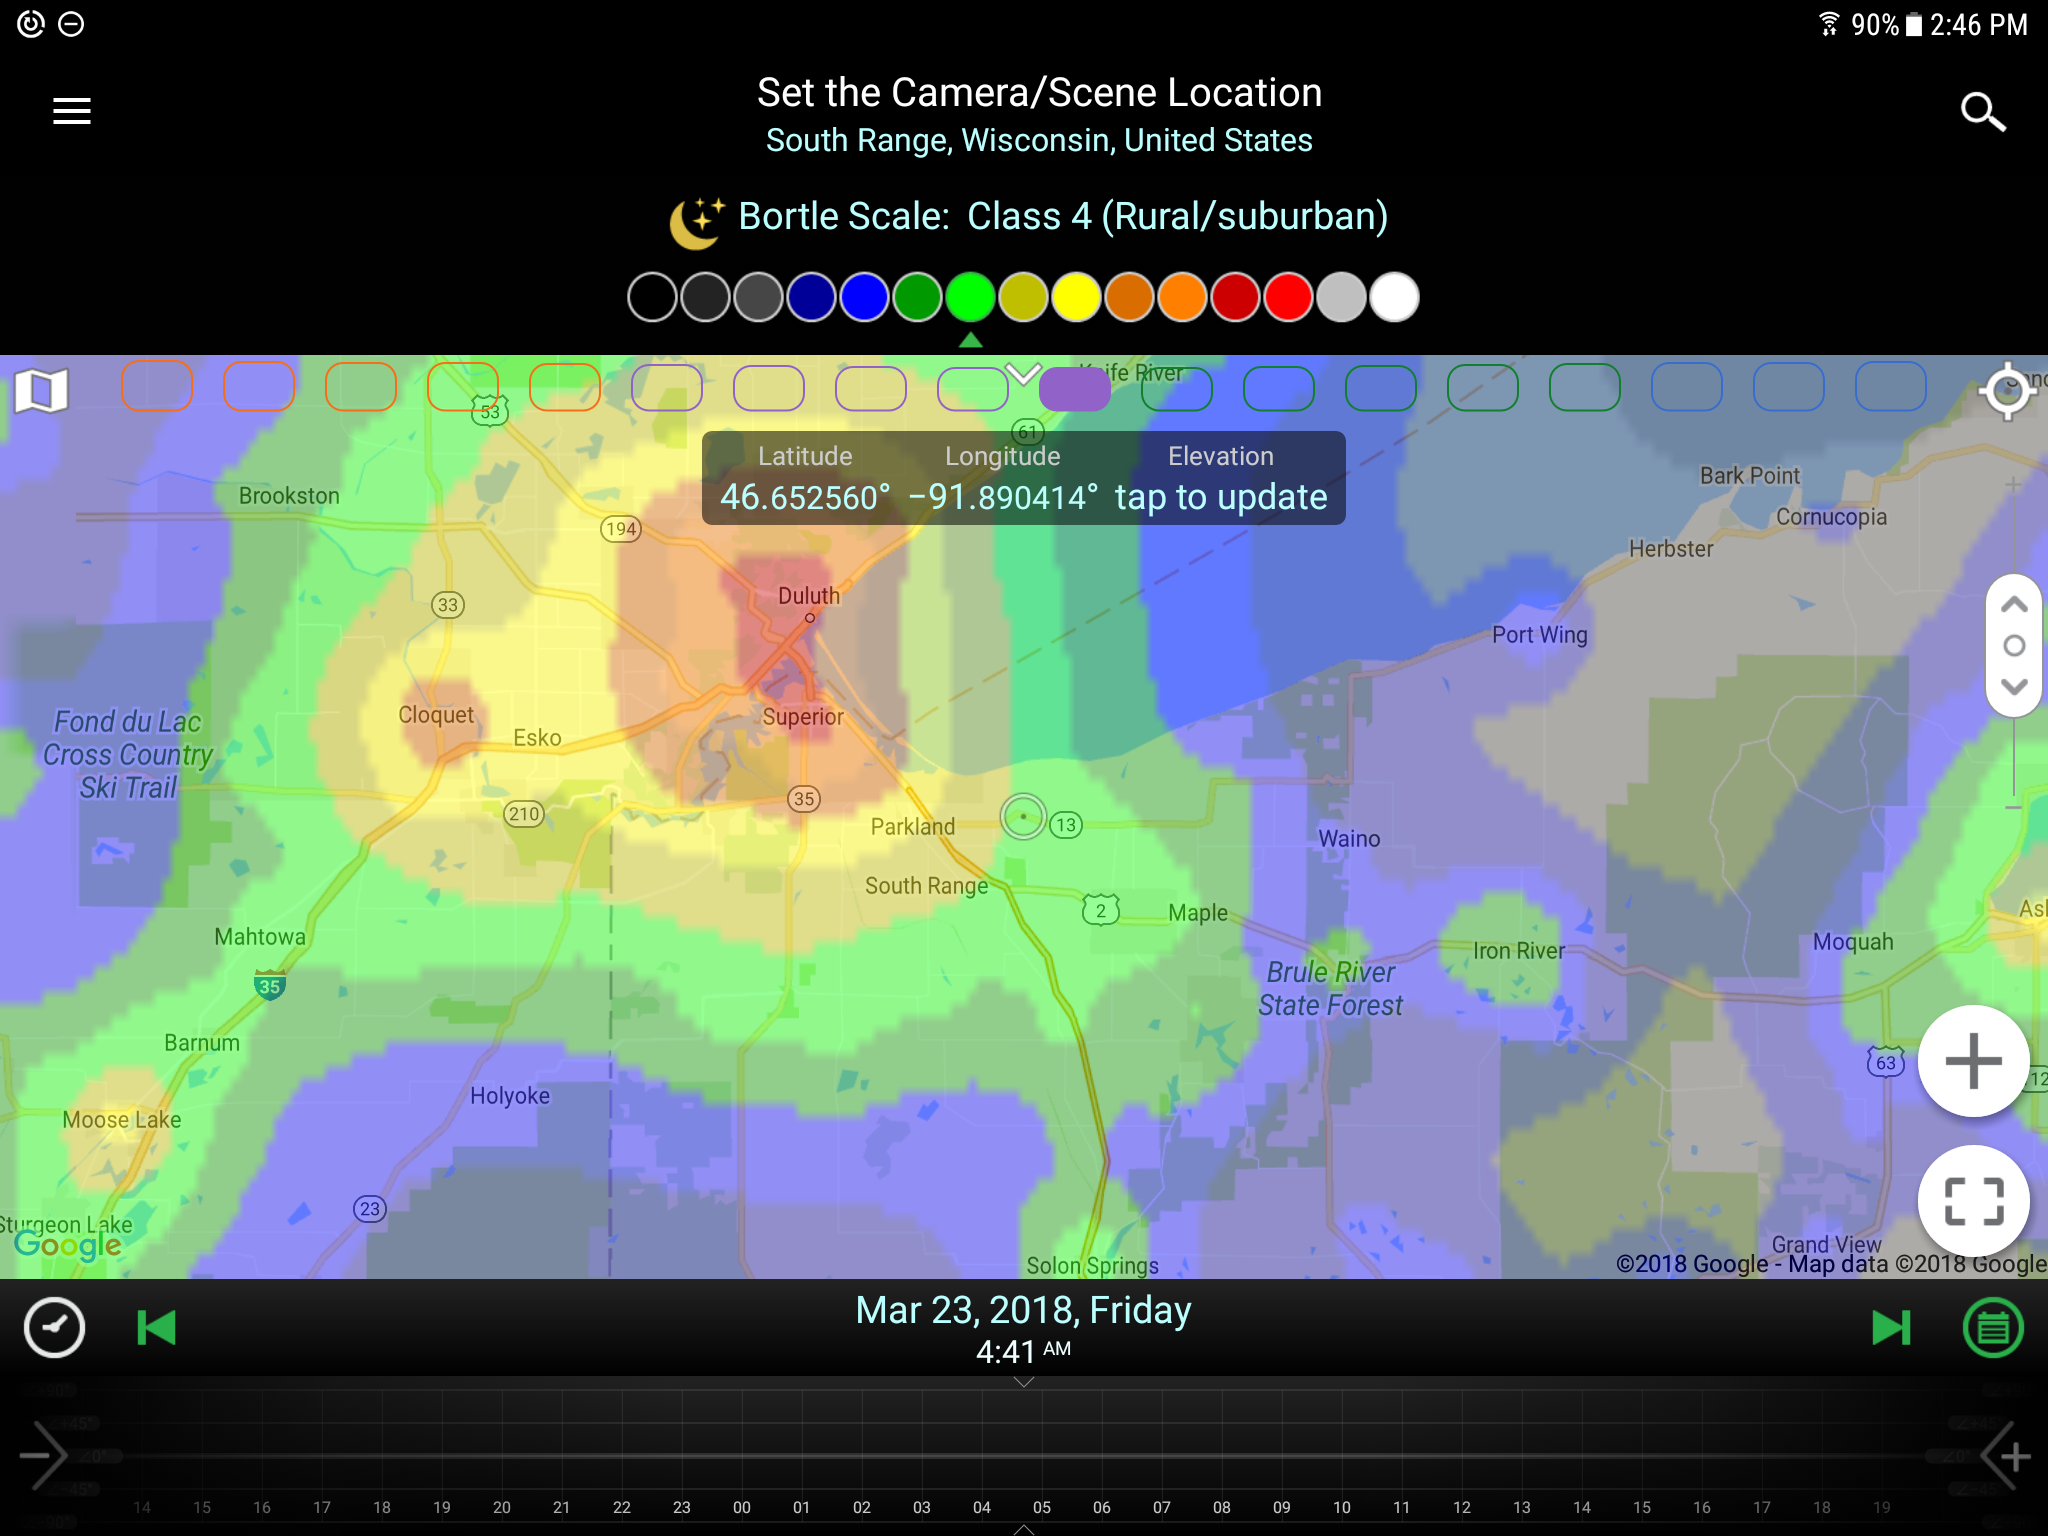
Task: Check the battery status icon
Action: point(1914,24)
